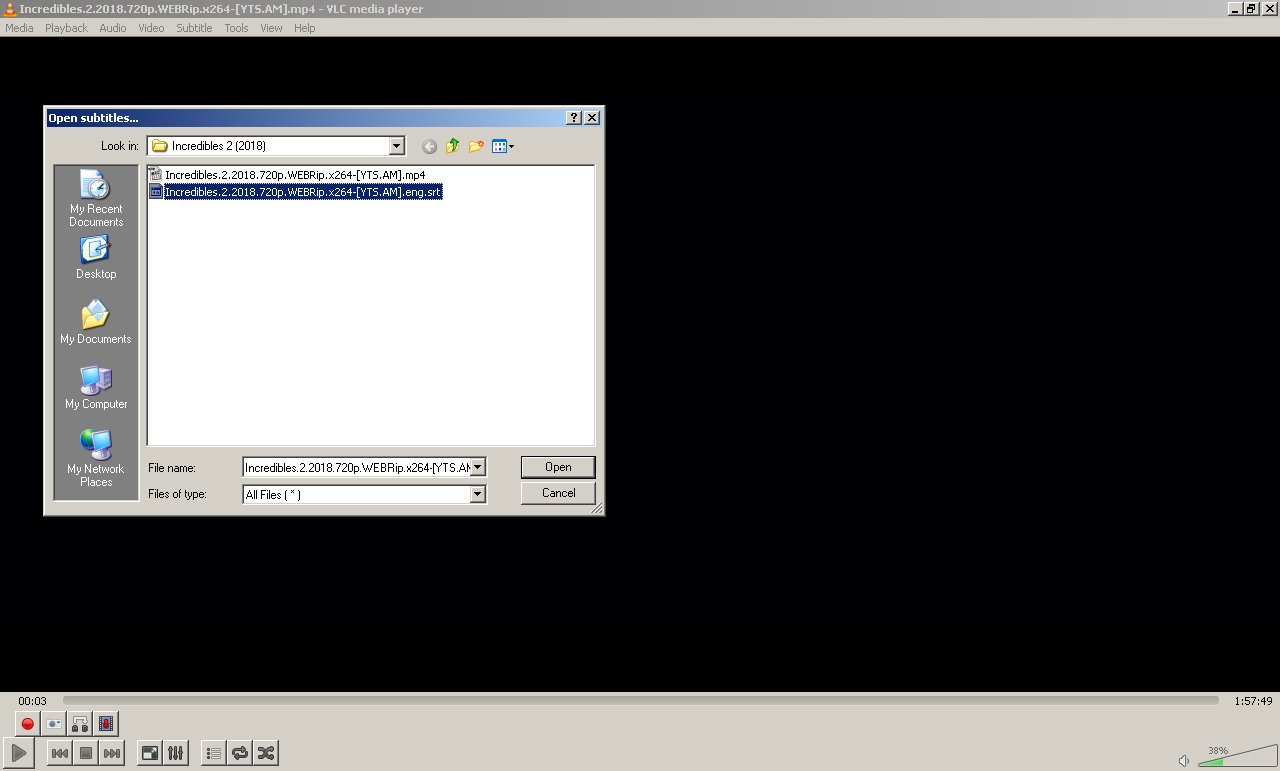1280x771 pixels.
Task: Open the Tools menu
Action: [x=236, y=28]
